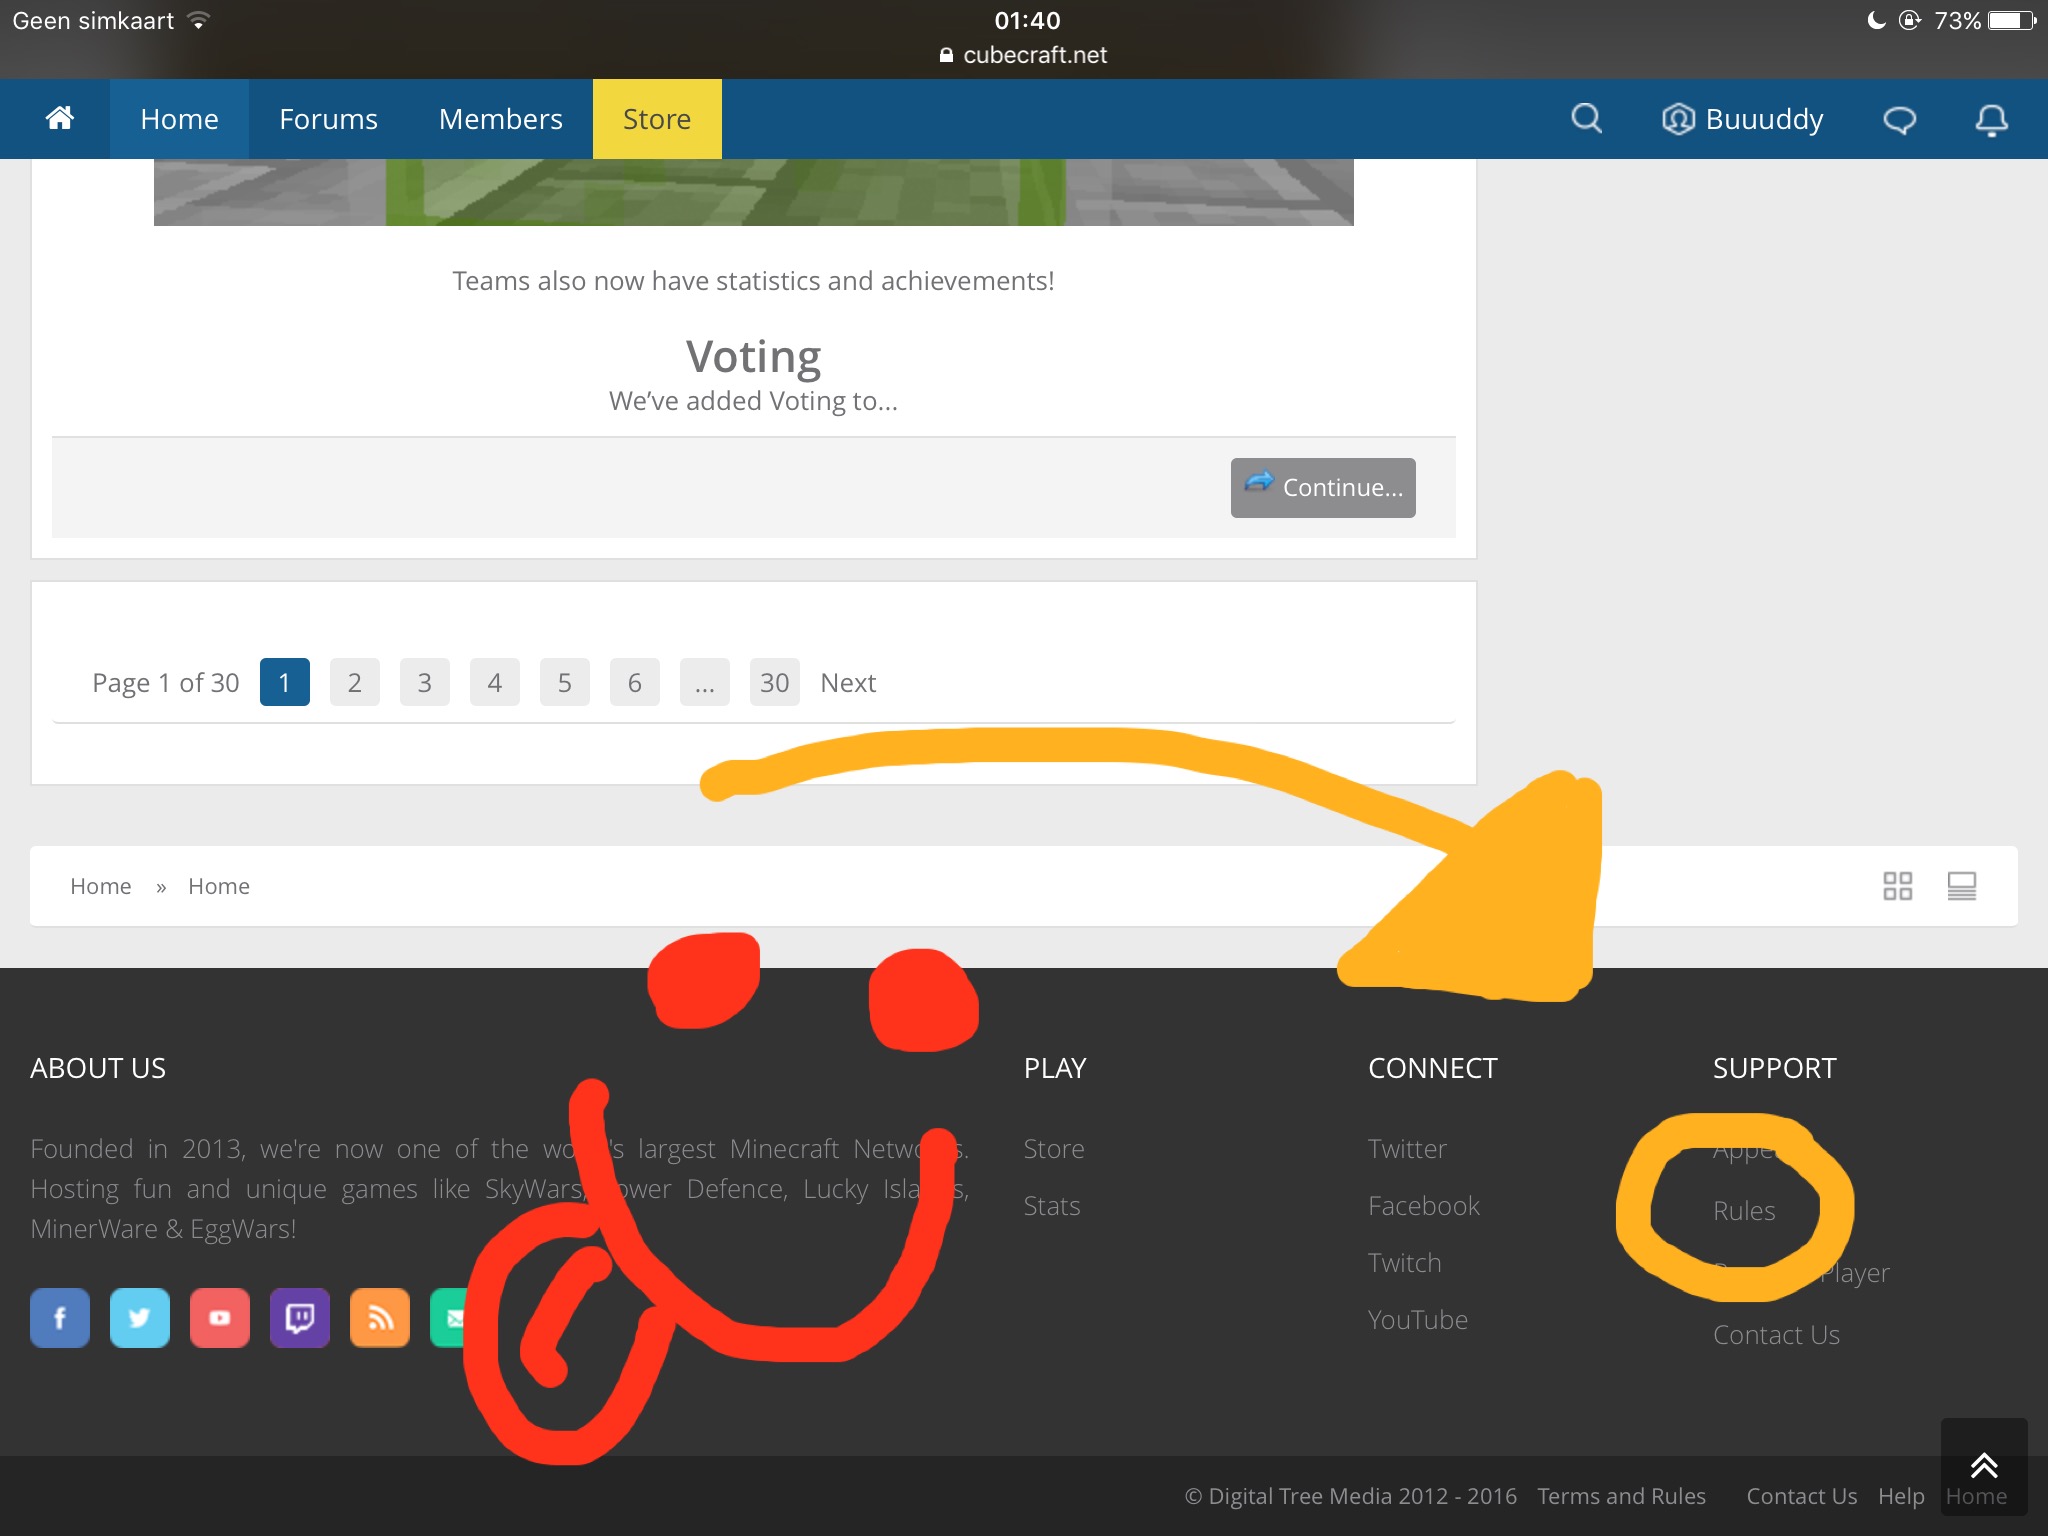Click the Minecraft banner image
This screenshot has width=2048, height=1536.
(x=753, y=192)
